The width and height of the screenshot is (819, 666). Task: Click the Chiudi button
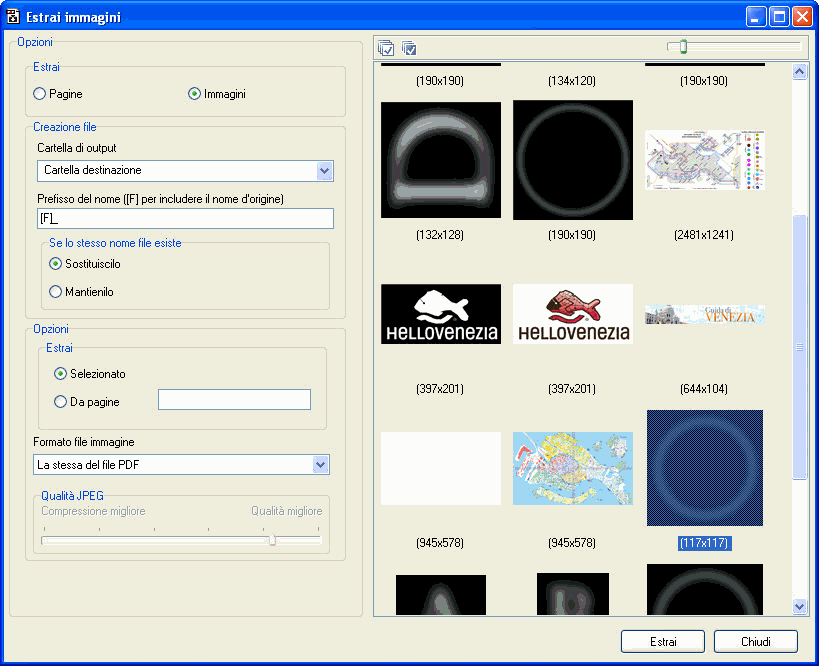click(756, 641)
